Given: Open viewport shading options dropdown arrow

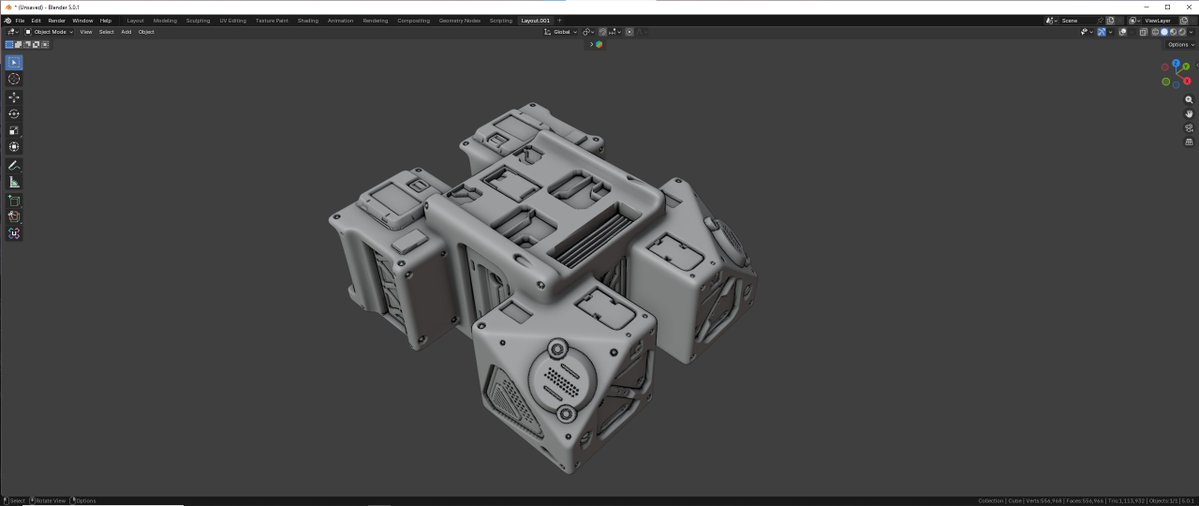Looking at the screenshot, I should [1191, 31].
